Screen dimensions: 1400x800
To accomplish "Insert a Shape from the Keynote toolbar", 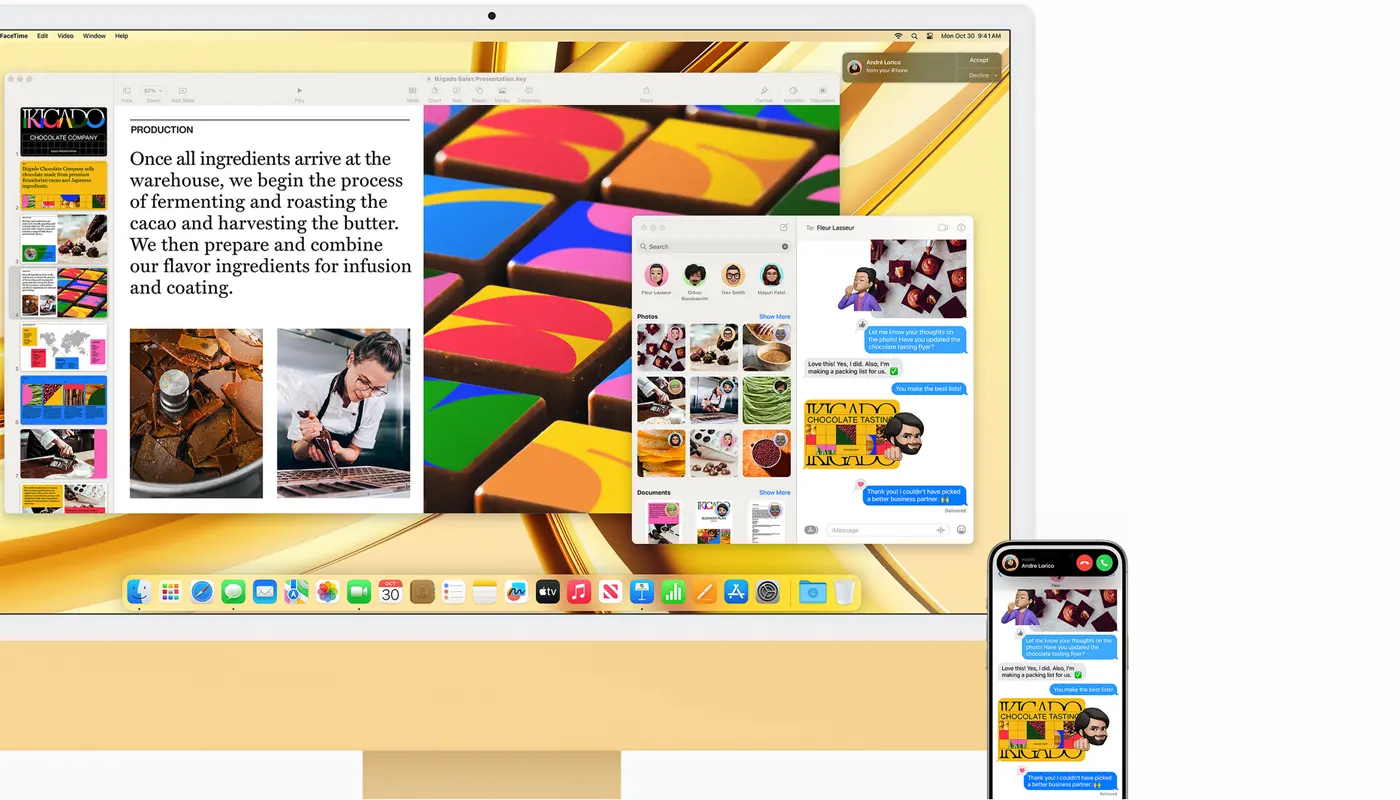I will [479, 94].
